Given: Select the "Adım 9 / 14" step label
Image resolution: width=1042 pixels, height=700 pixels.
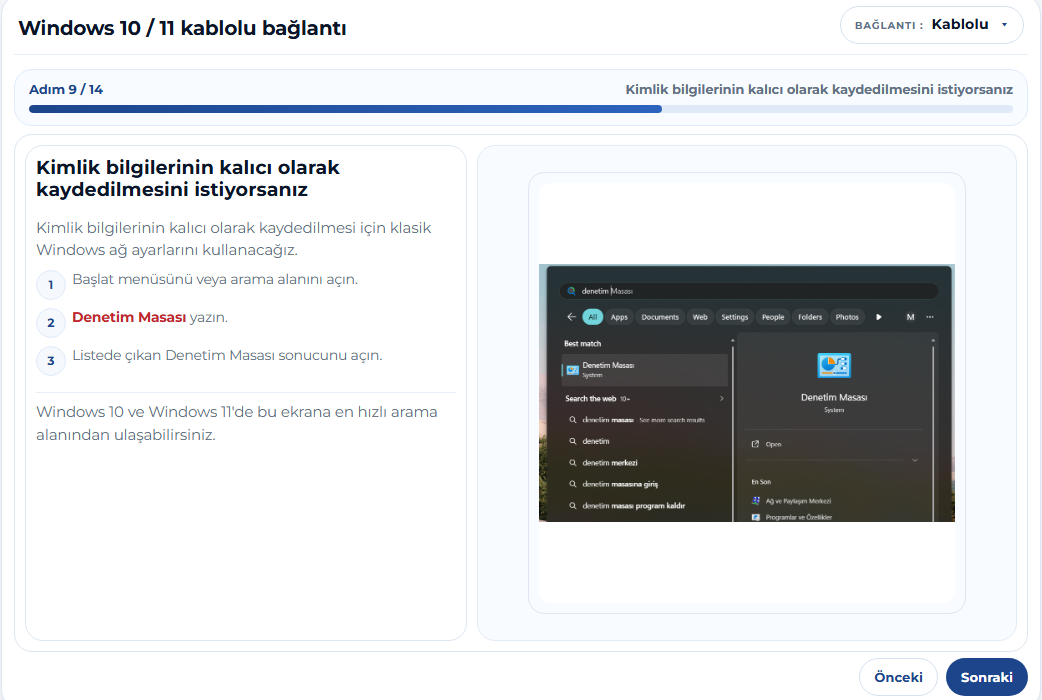Looking at the screenshot, I should (66, 89).
